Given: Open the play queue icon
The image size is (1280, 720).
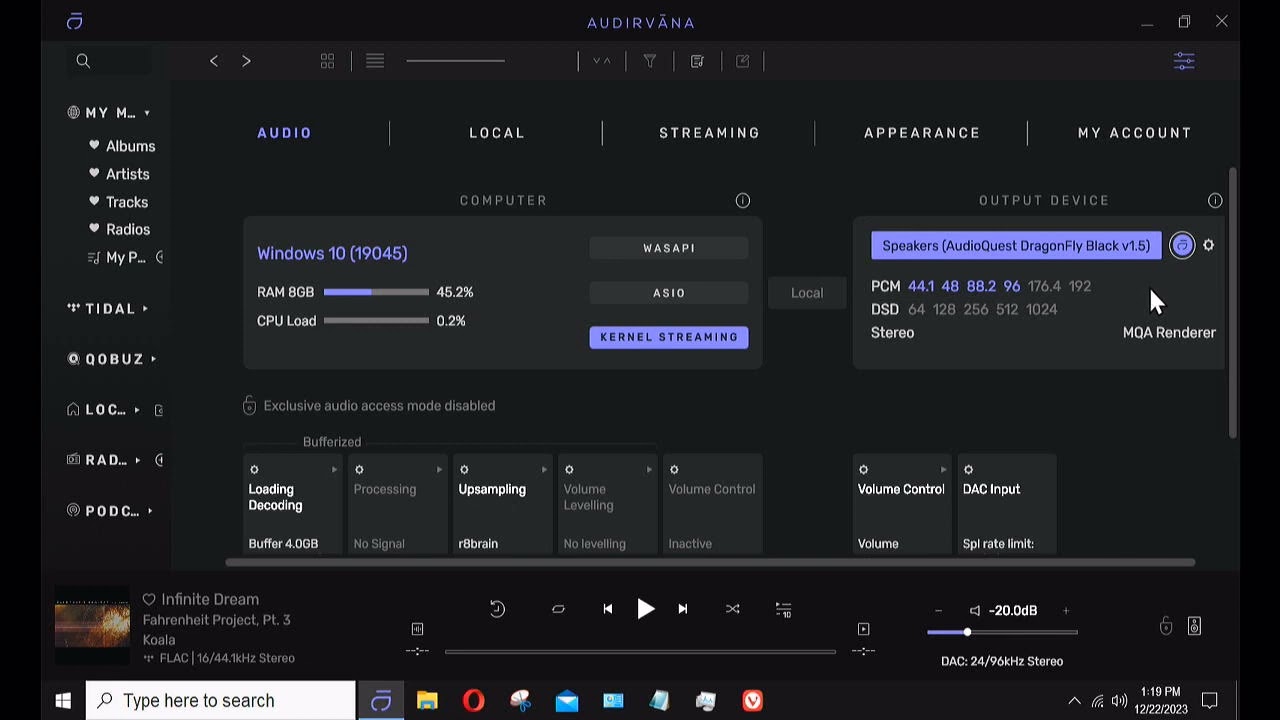Looking at the screenshot, I should [x=784, y=609].
